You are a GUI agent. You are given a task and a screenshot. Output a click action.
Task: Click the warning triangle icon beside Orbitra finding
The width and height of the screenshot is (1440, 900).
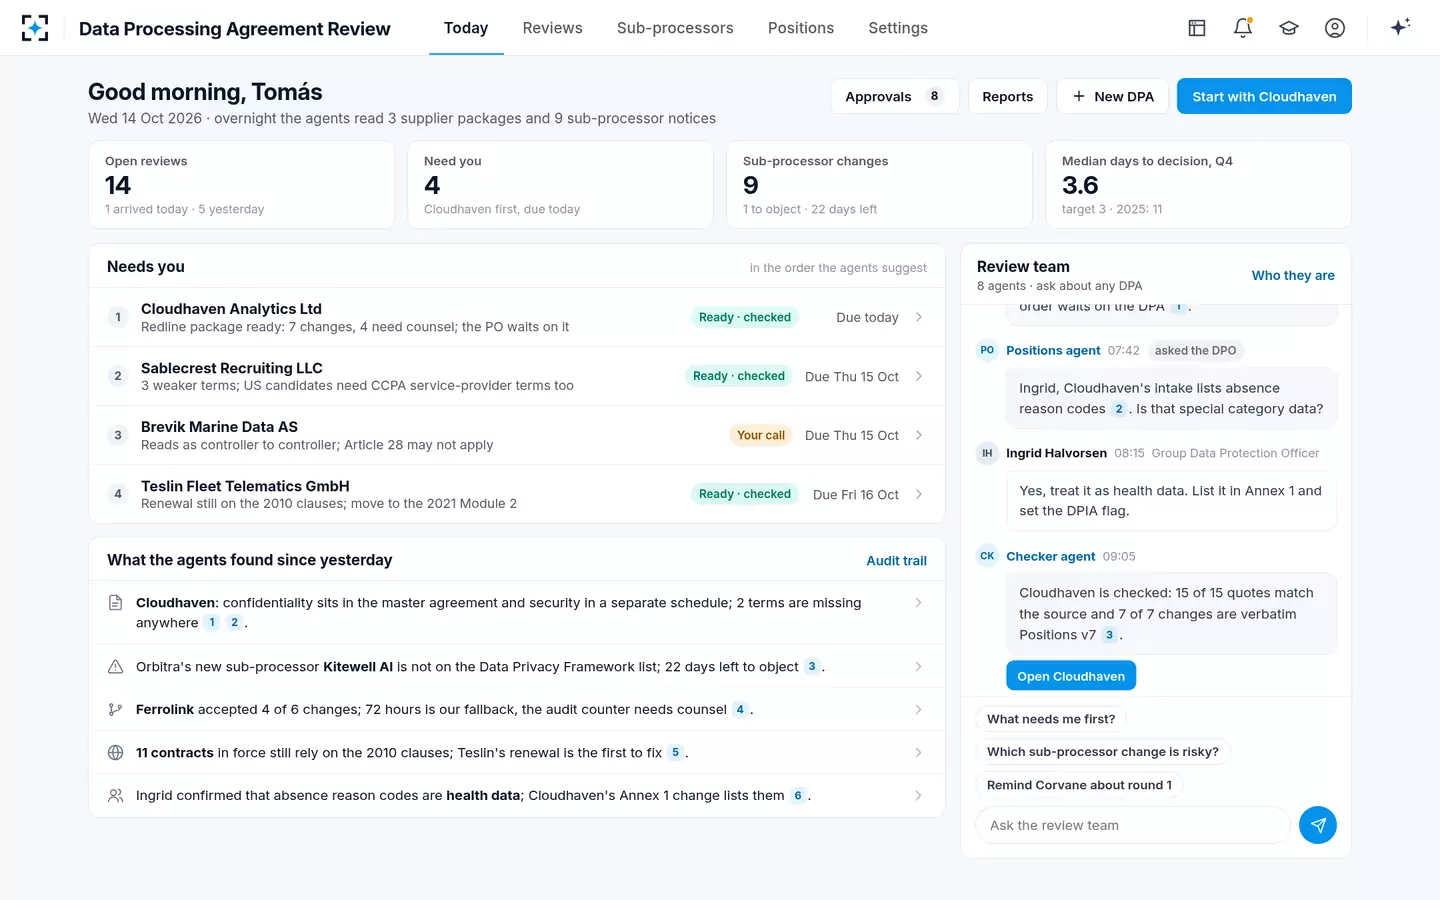(x=115, y=667)
